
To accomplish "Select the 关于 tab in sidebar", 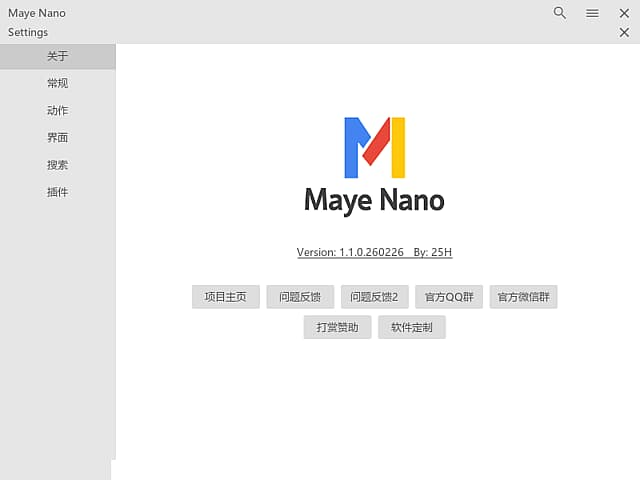I will point(57,56).
